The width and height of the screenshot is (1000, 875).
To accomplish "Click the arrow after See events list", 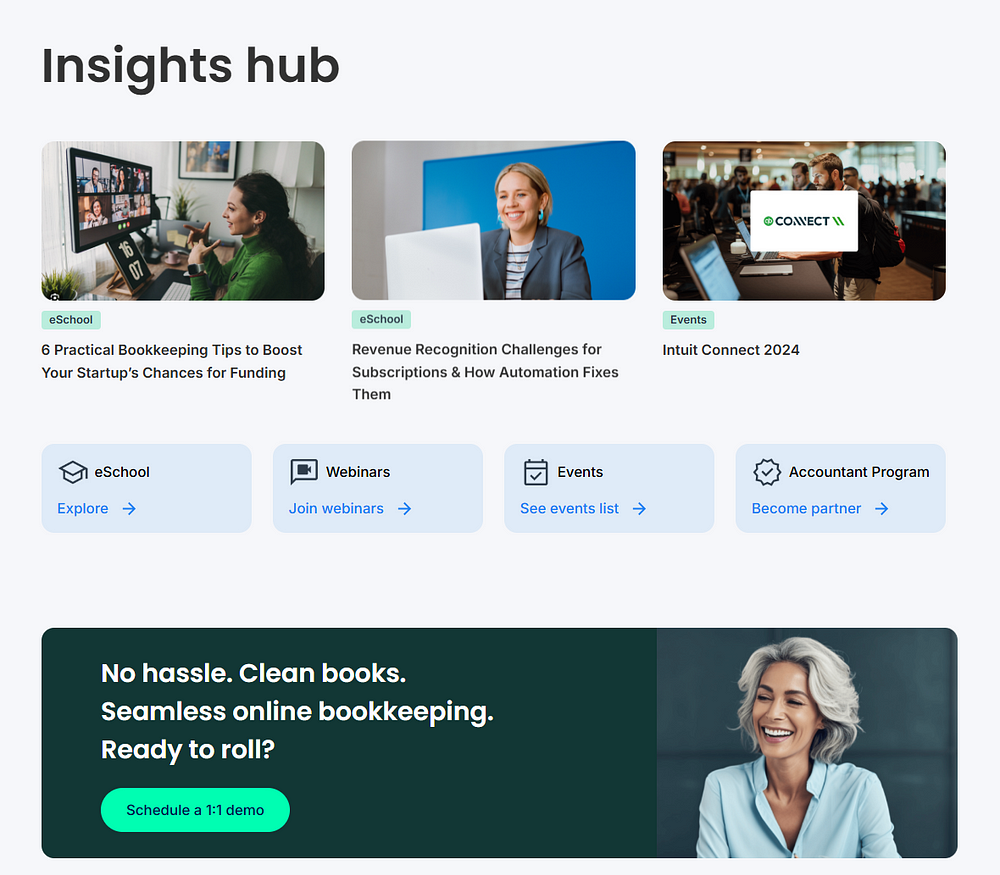I will [639, 508].
